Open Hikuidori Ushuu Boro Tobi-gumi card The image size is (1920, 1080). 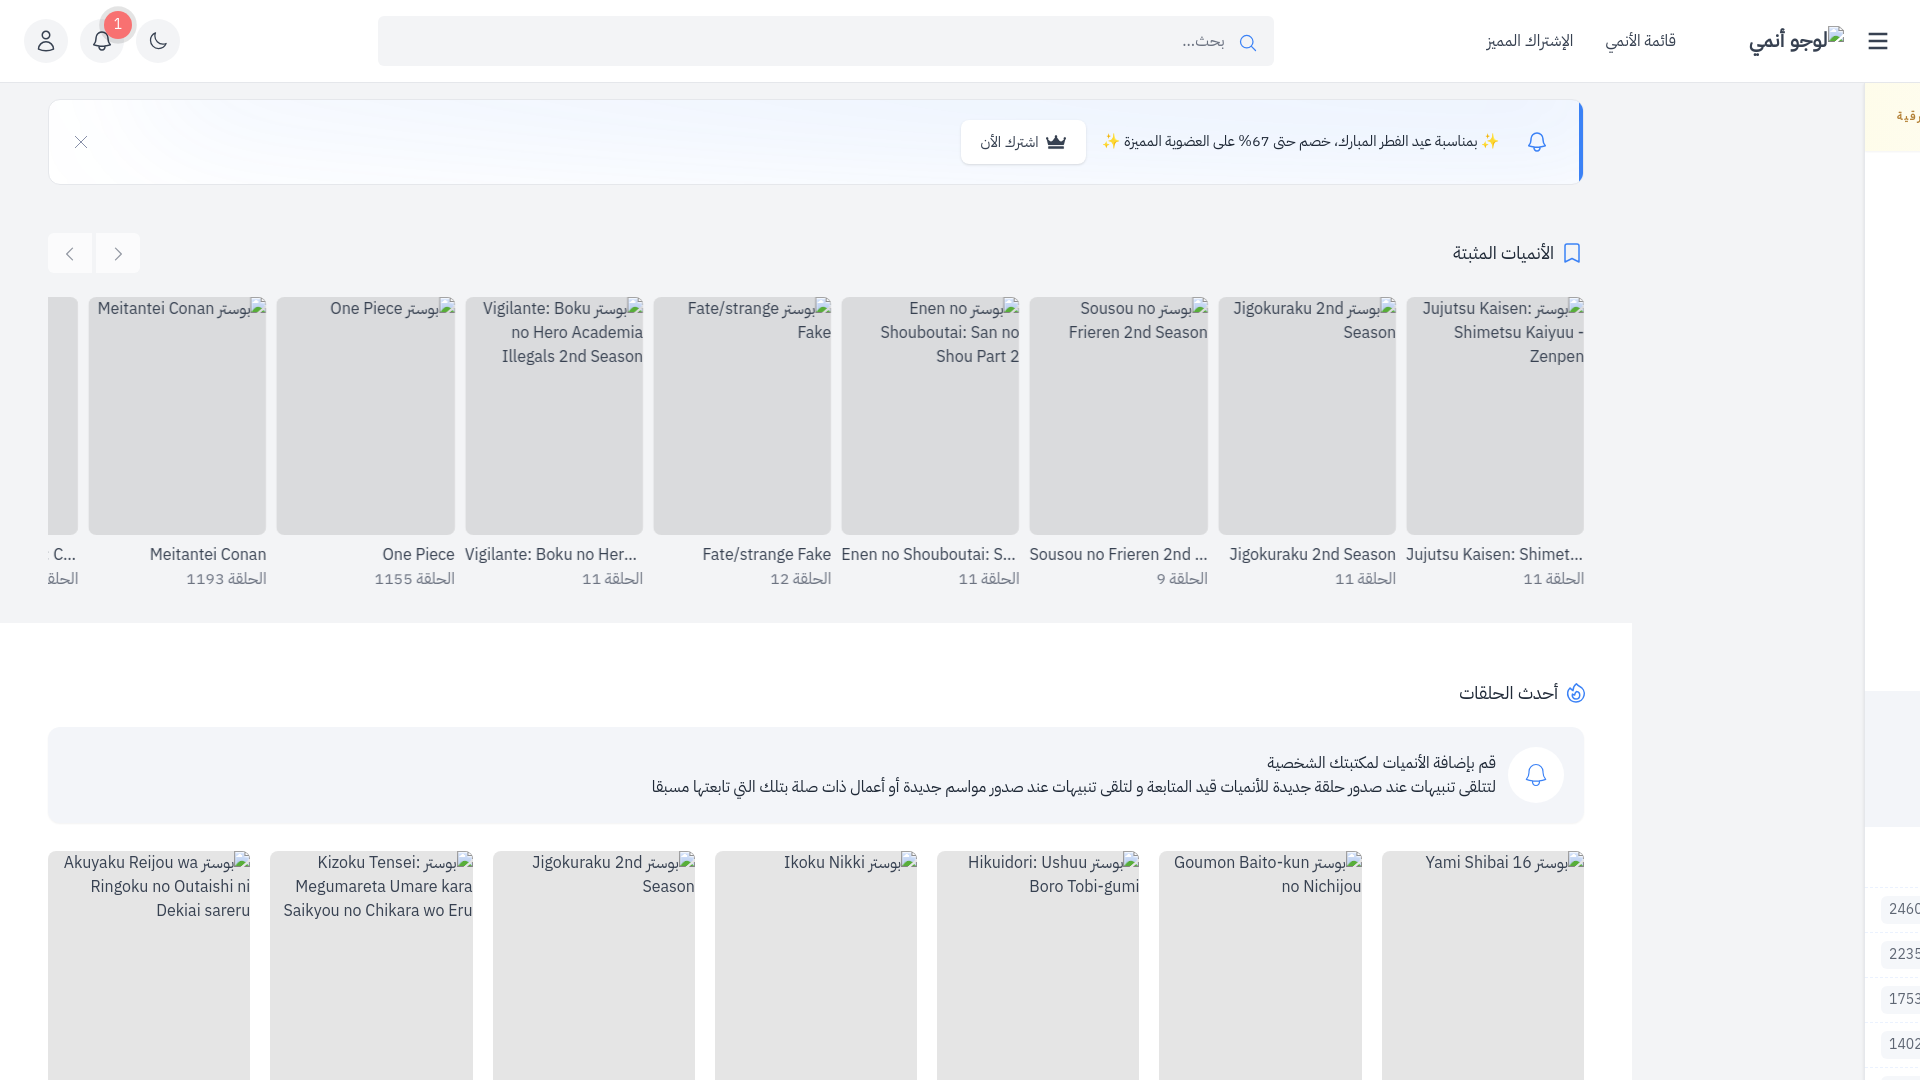coord(1038,965)
